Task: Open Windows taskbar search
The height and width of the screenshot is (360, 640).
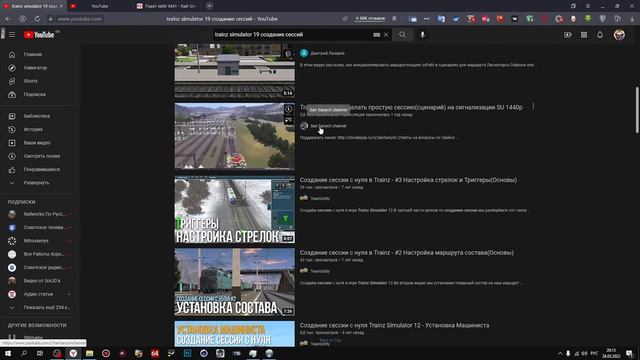Action: point(24,353)
